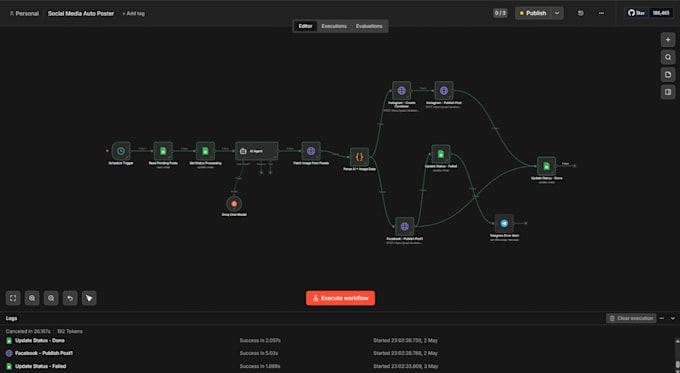Click the 'Canceled in 26.167s' summary text

pyautogui.click(x=28, y=331)
